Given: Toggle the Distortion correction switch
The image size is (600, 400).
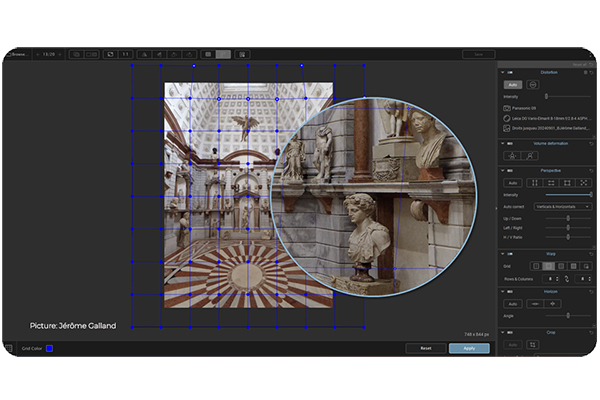Looking at the screenshot, I should point(510,72).
